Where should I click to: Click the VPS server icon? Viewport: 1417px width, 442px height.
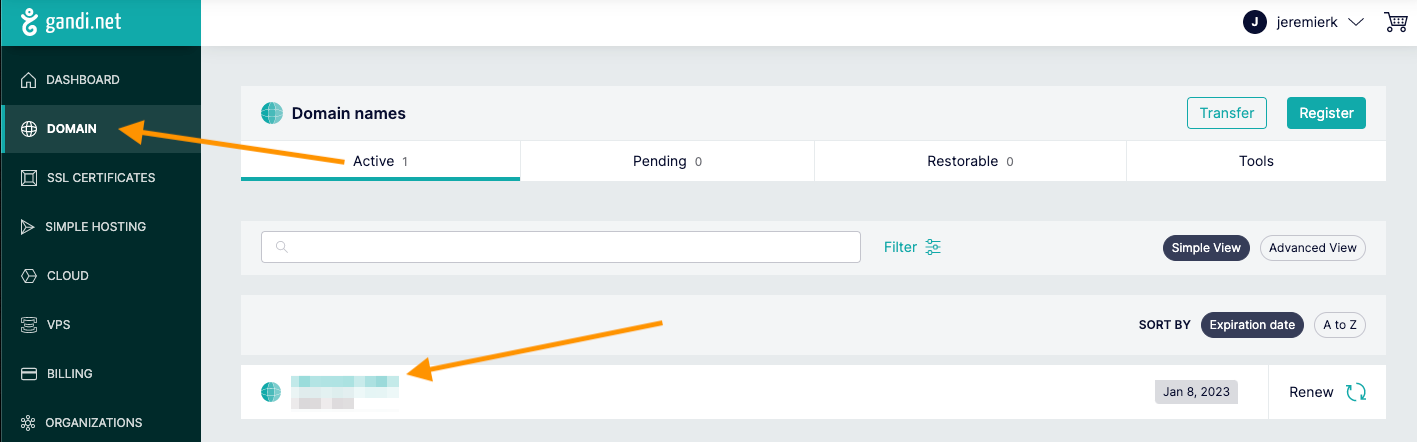28,325
